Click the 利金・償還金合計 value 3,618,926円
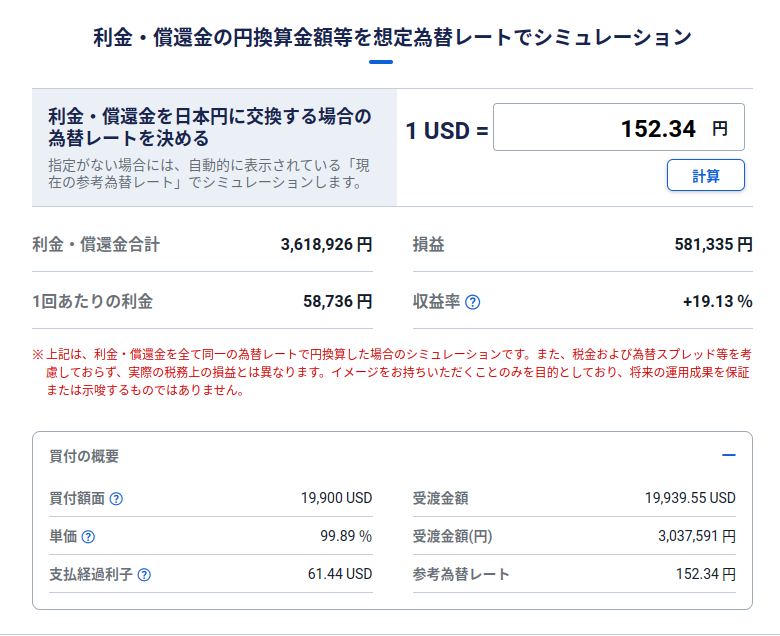Viewport: 780px width, 636px height. (326, 244)
